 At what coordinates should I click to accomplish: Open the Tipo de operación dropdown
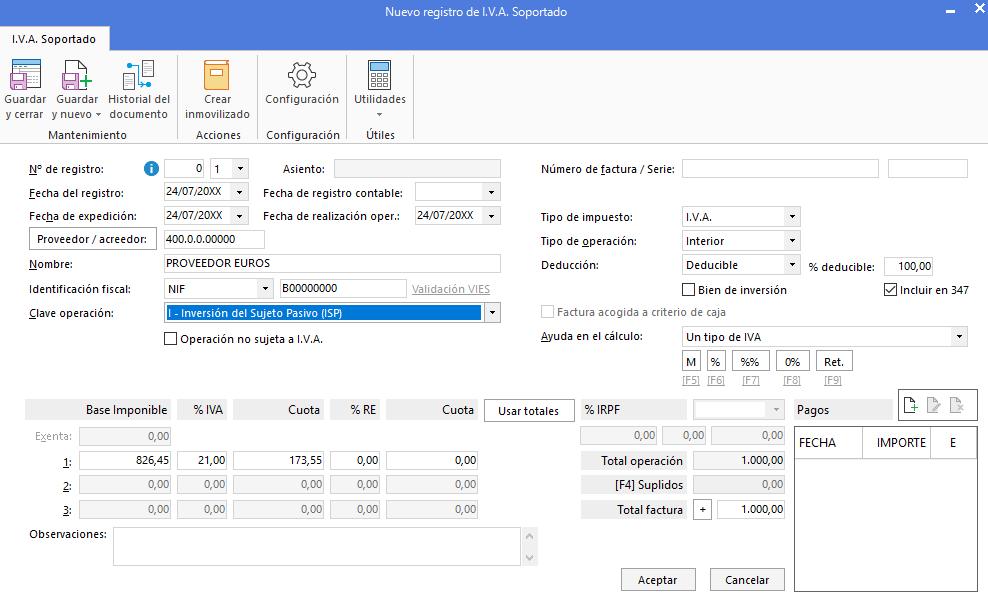[792, 241]
